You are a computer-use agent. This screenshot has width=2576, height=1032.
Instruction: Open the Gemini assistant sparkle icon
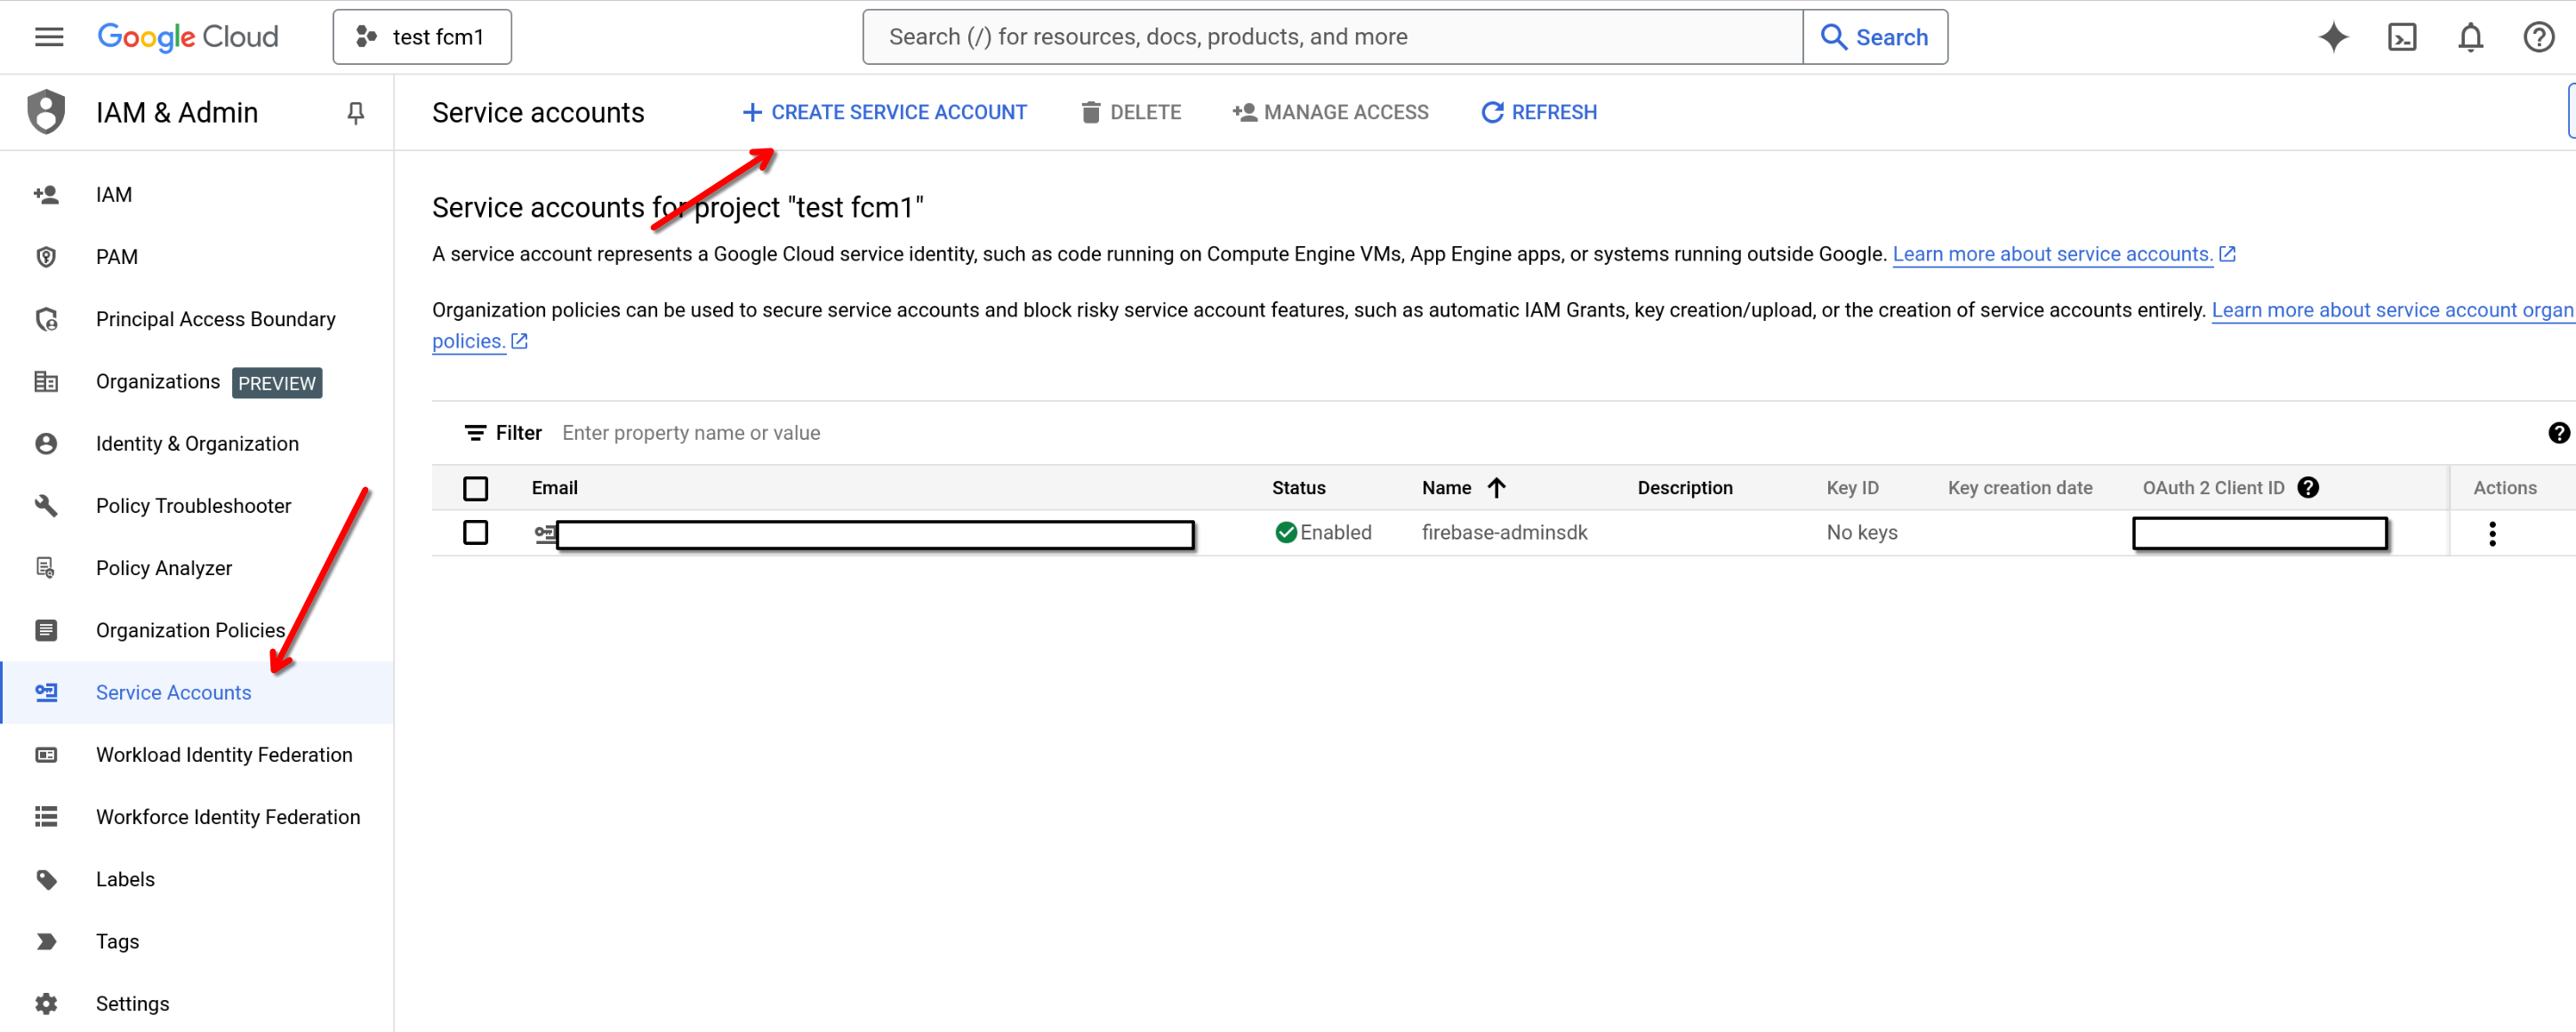coord(2333,36)
